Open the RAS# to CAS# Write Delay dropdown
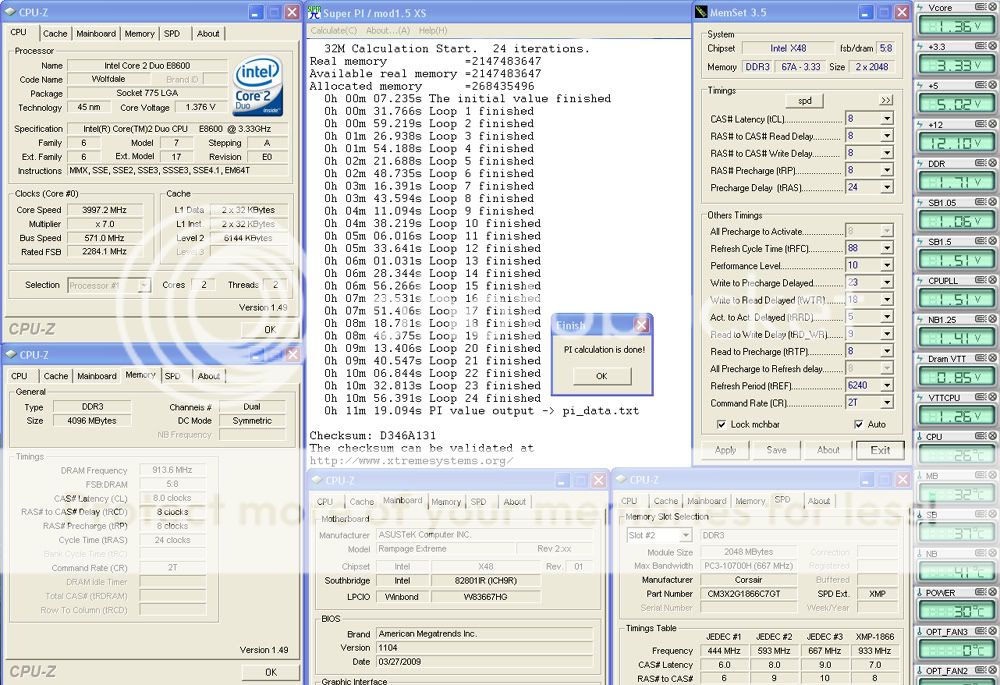This screenshot has width=1000, height=685. coord(887,153)
